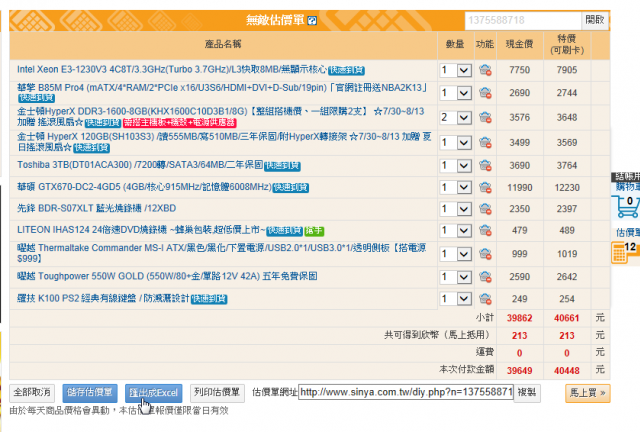Change quantity dropdown for HyperX DDR3-1600-8GB
The height and width of the screenshot is (432, 640).
coord(456,118)
